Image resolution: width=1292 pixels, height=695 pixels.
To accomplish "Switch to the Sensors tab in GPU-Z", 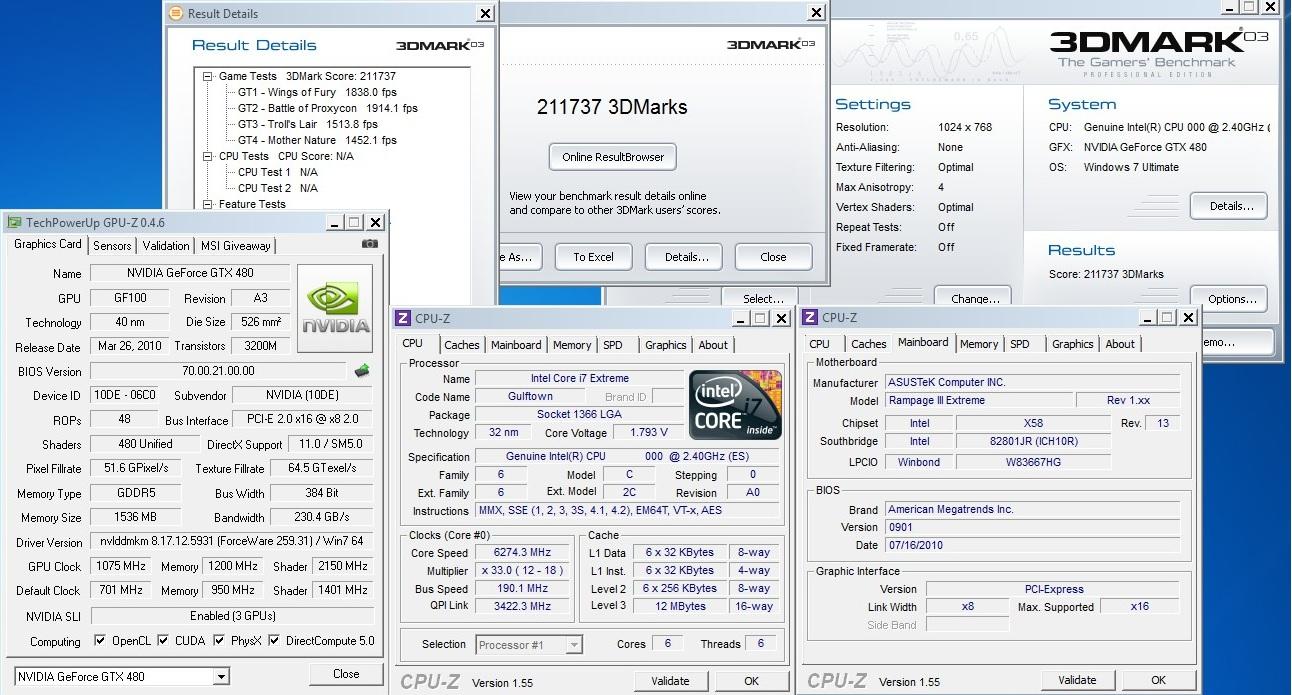I will [112, 246].
